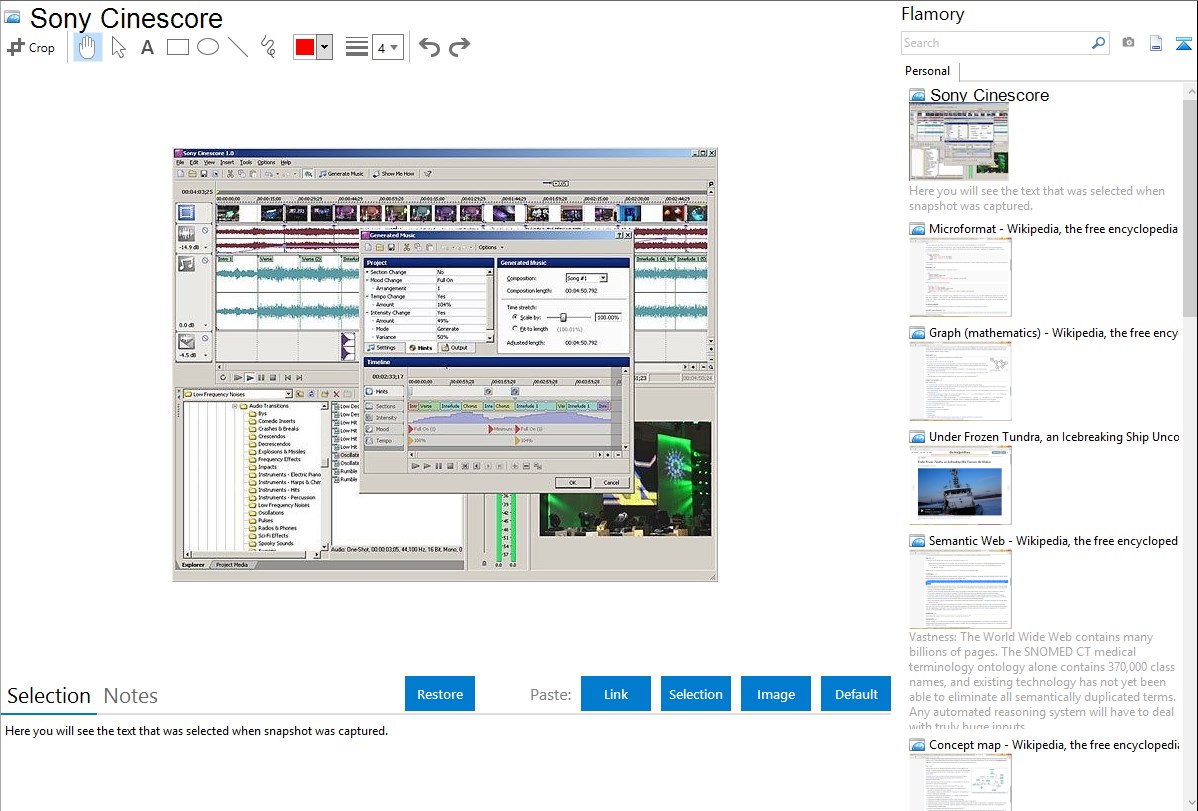The image size is (1198, 811).
Task: Switch to the Personal tab
Action: tap(928, 70)
